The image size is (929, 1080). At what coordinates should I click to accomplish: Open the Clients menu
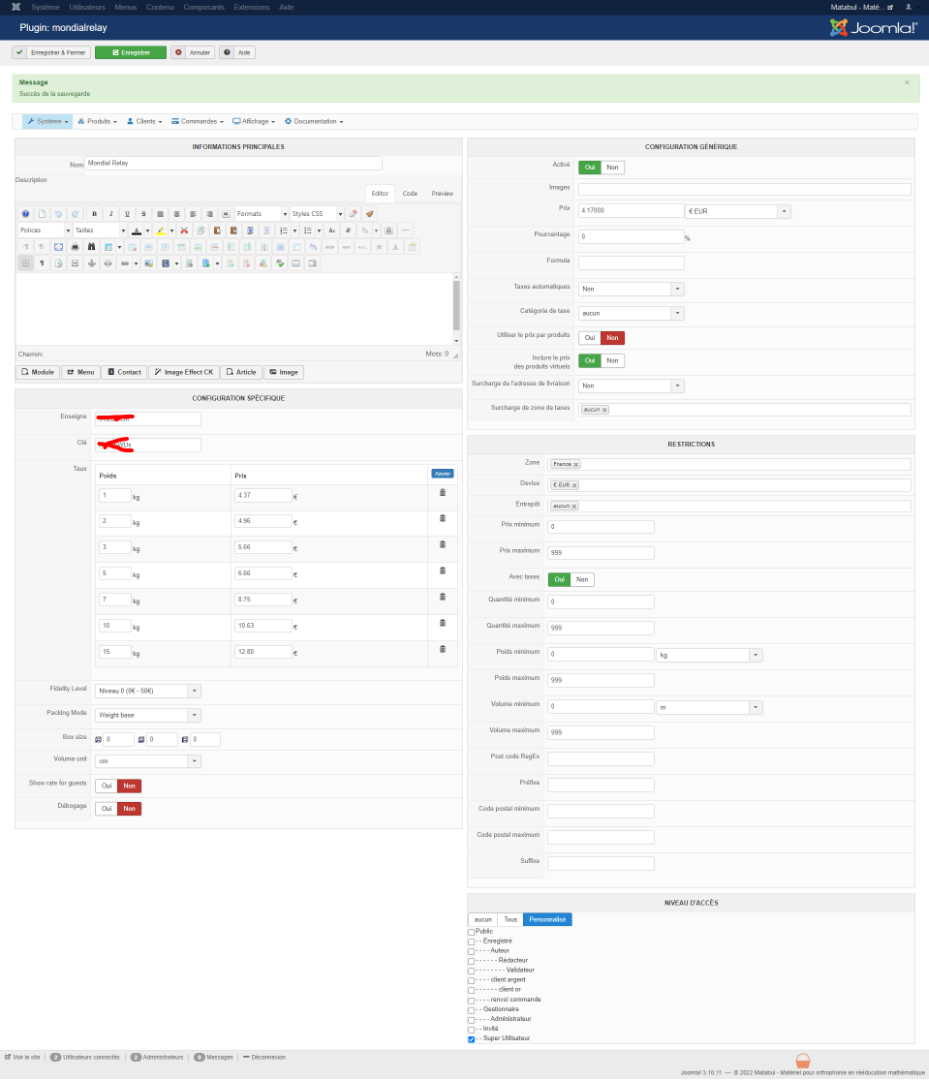click(x=145, y=121)
